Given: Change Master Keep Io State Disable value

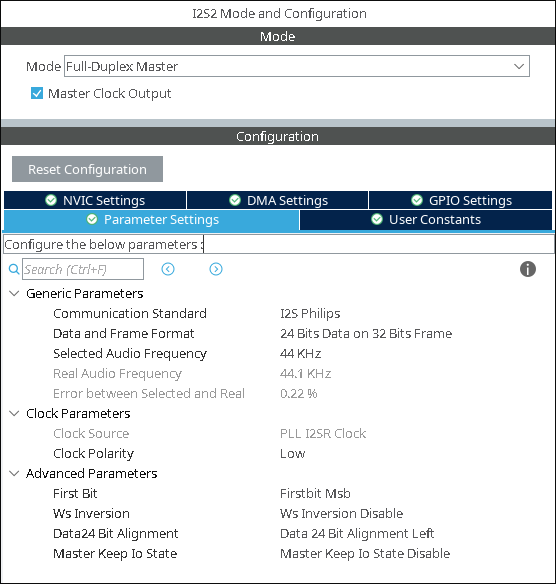Looking at the screenshot, I should [x=365, y=553].
